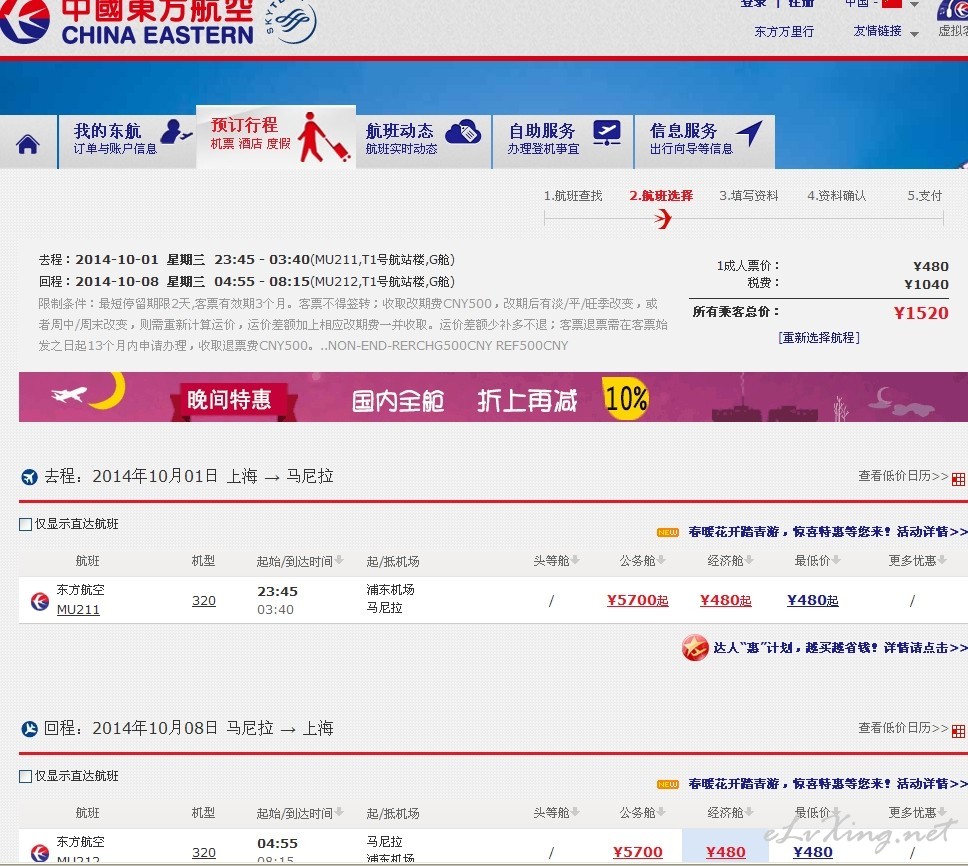This screenshot has width=968, height=866.
Task: Open the 春暖花开踏青游 promo link in 回程 section
Action: coord(828,784)
